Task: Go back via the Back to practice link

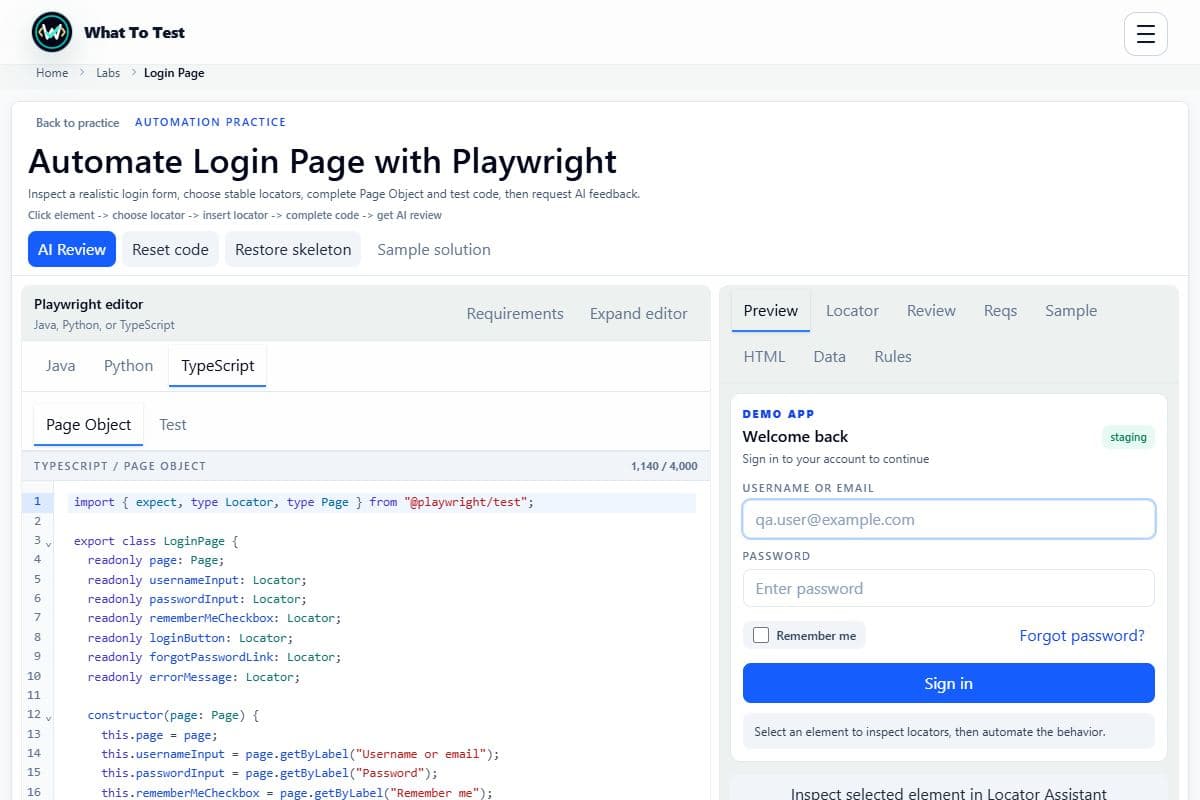Action: point(77,123)
